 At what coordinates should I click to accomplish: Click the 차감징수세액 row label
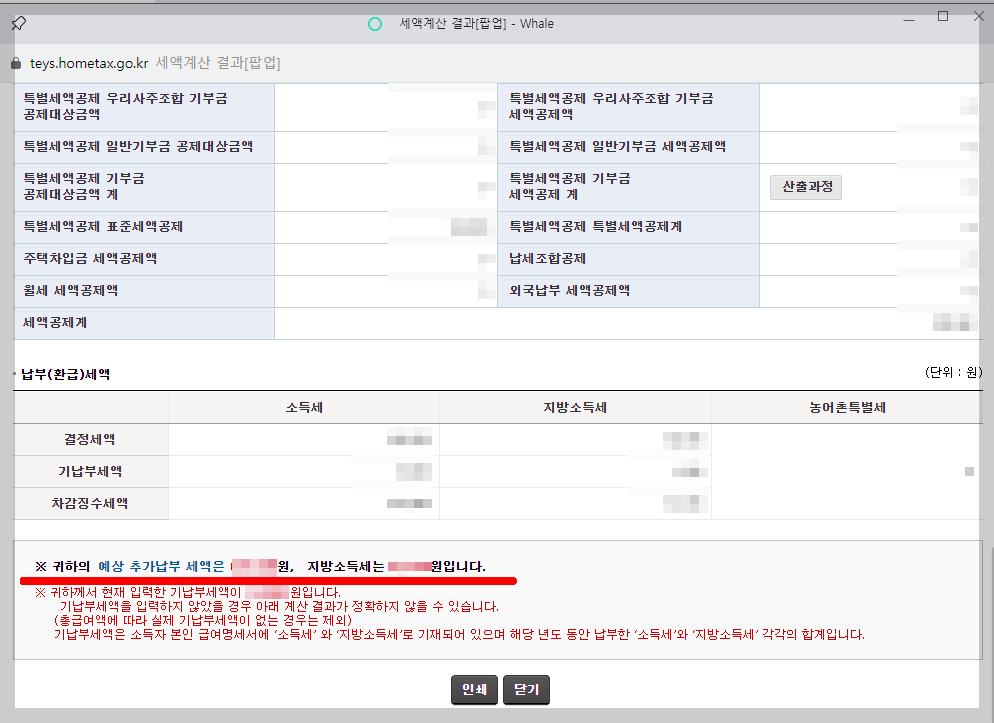[x=91, y=504]
